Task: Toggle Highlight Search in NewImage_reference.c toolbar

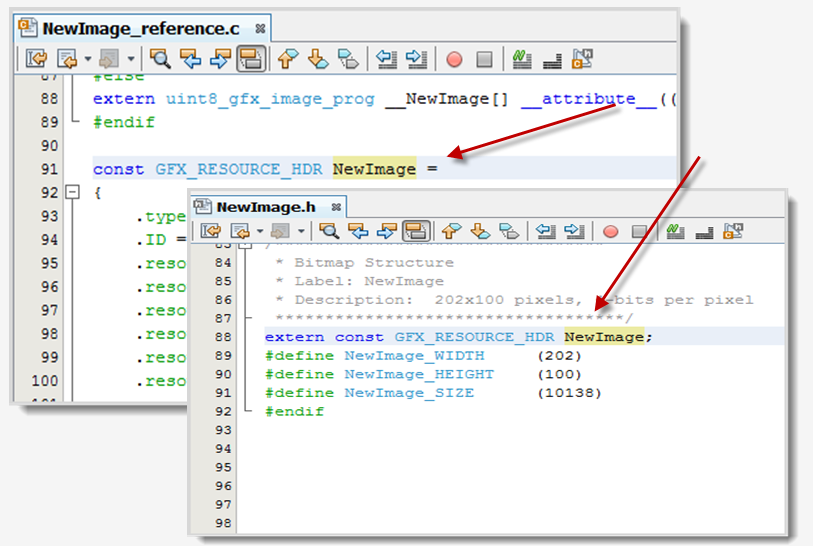Action: tap(250, 59)
